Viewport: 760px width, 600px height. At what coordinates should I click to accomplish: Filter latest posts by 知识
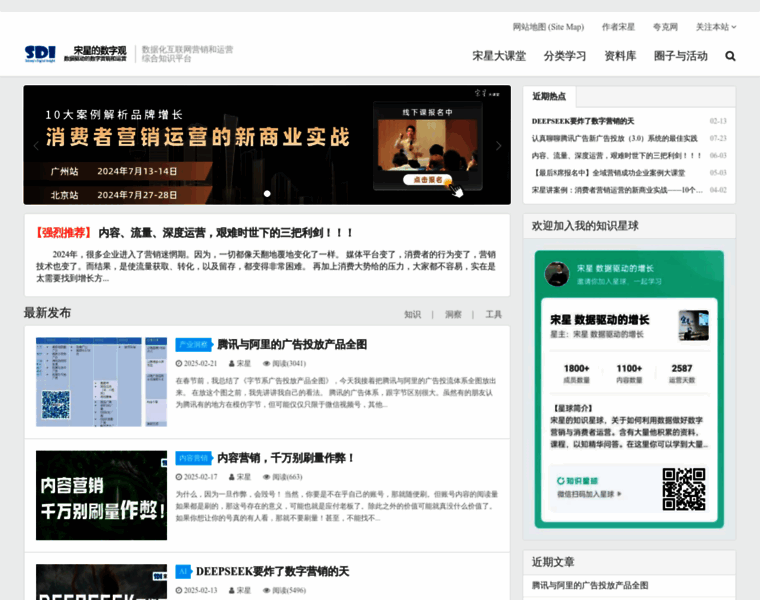[x=412, y=315]
